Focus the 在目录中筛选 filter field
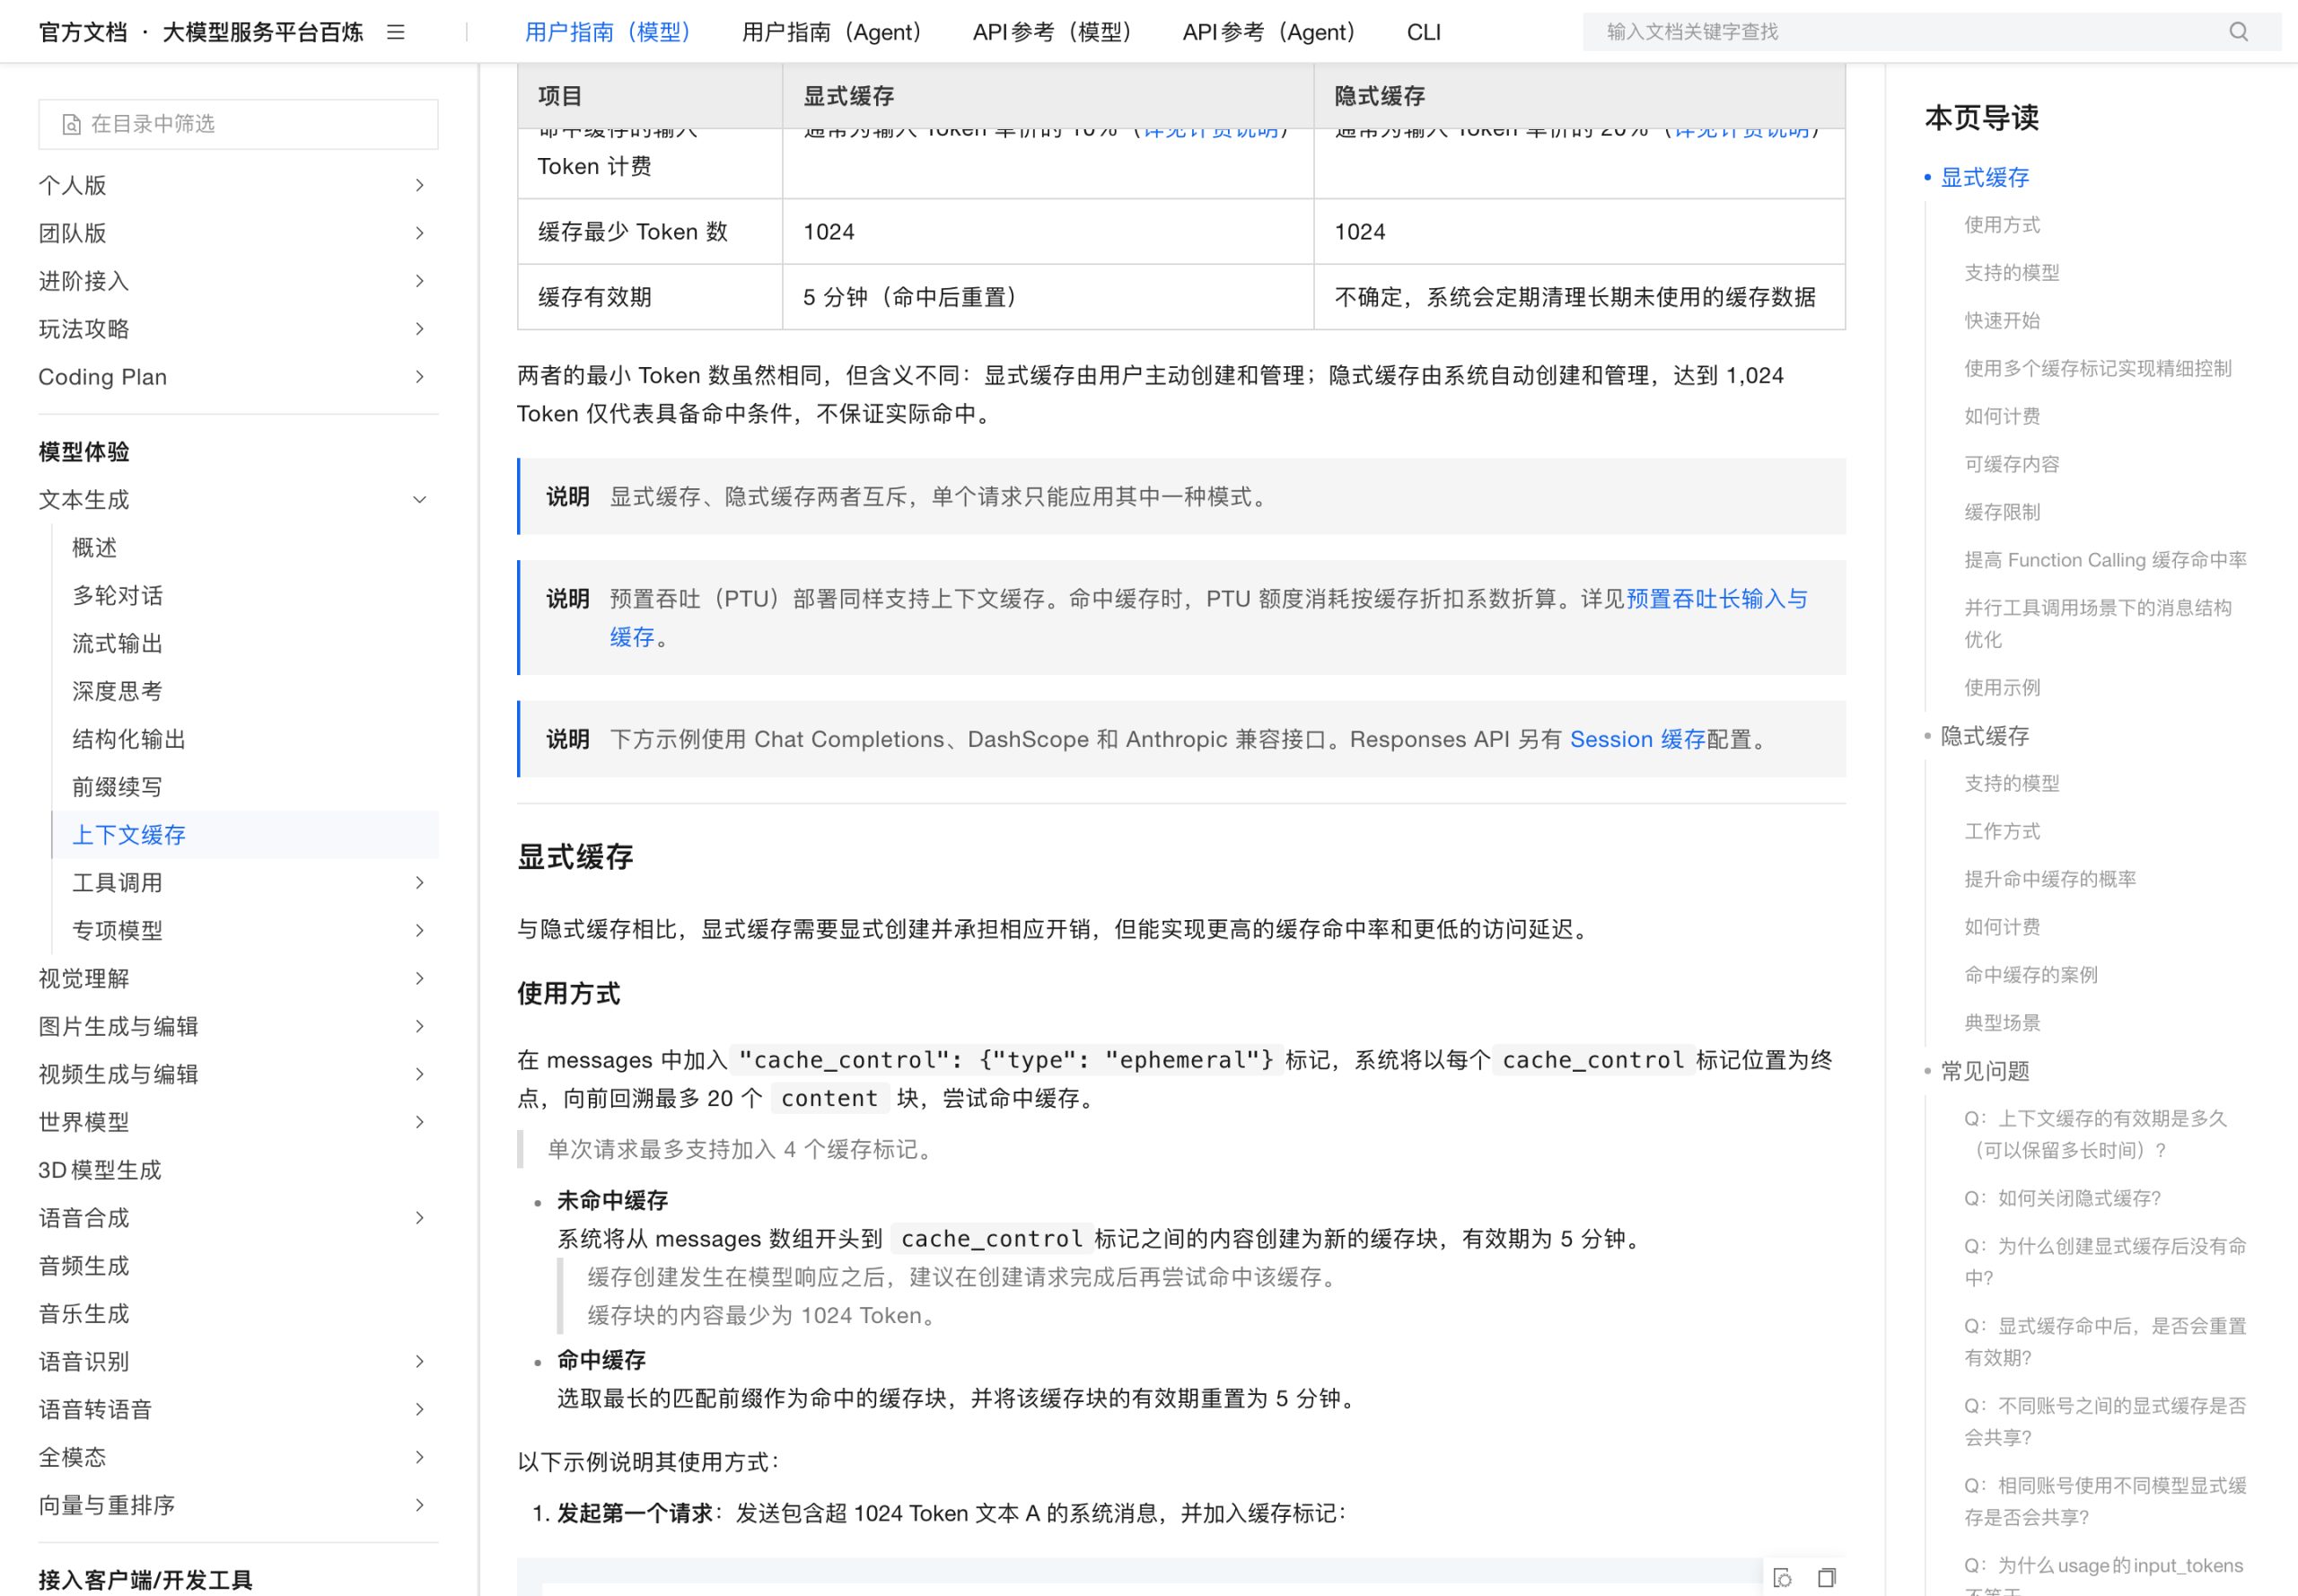 (238, 124)
